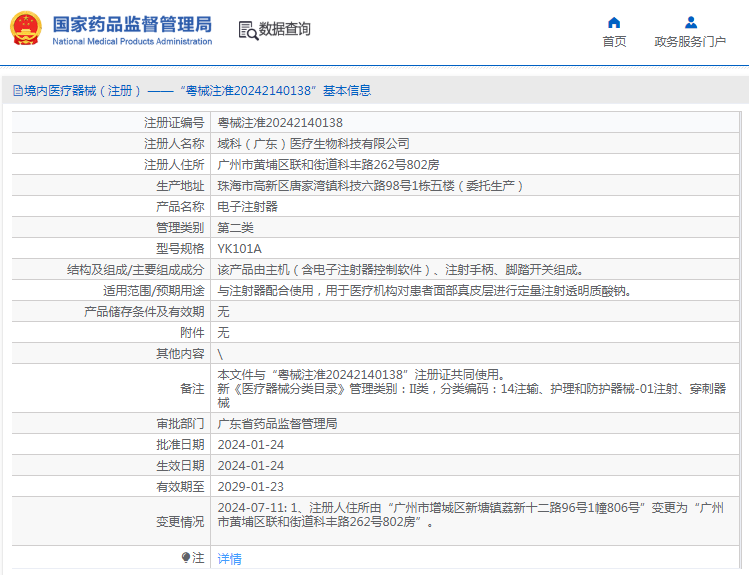This screenshot has width=749, height=575.
Task: Click the document icon before 境内医疗器械
Action: pos(17,91)
